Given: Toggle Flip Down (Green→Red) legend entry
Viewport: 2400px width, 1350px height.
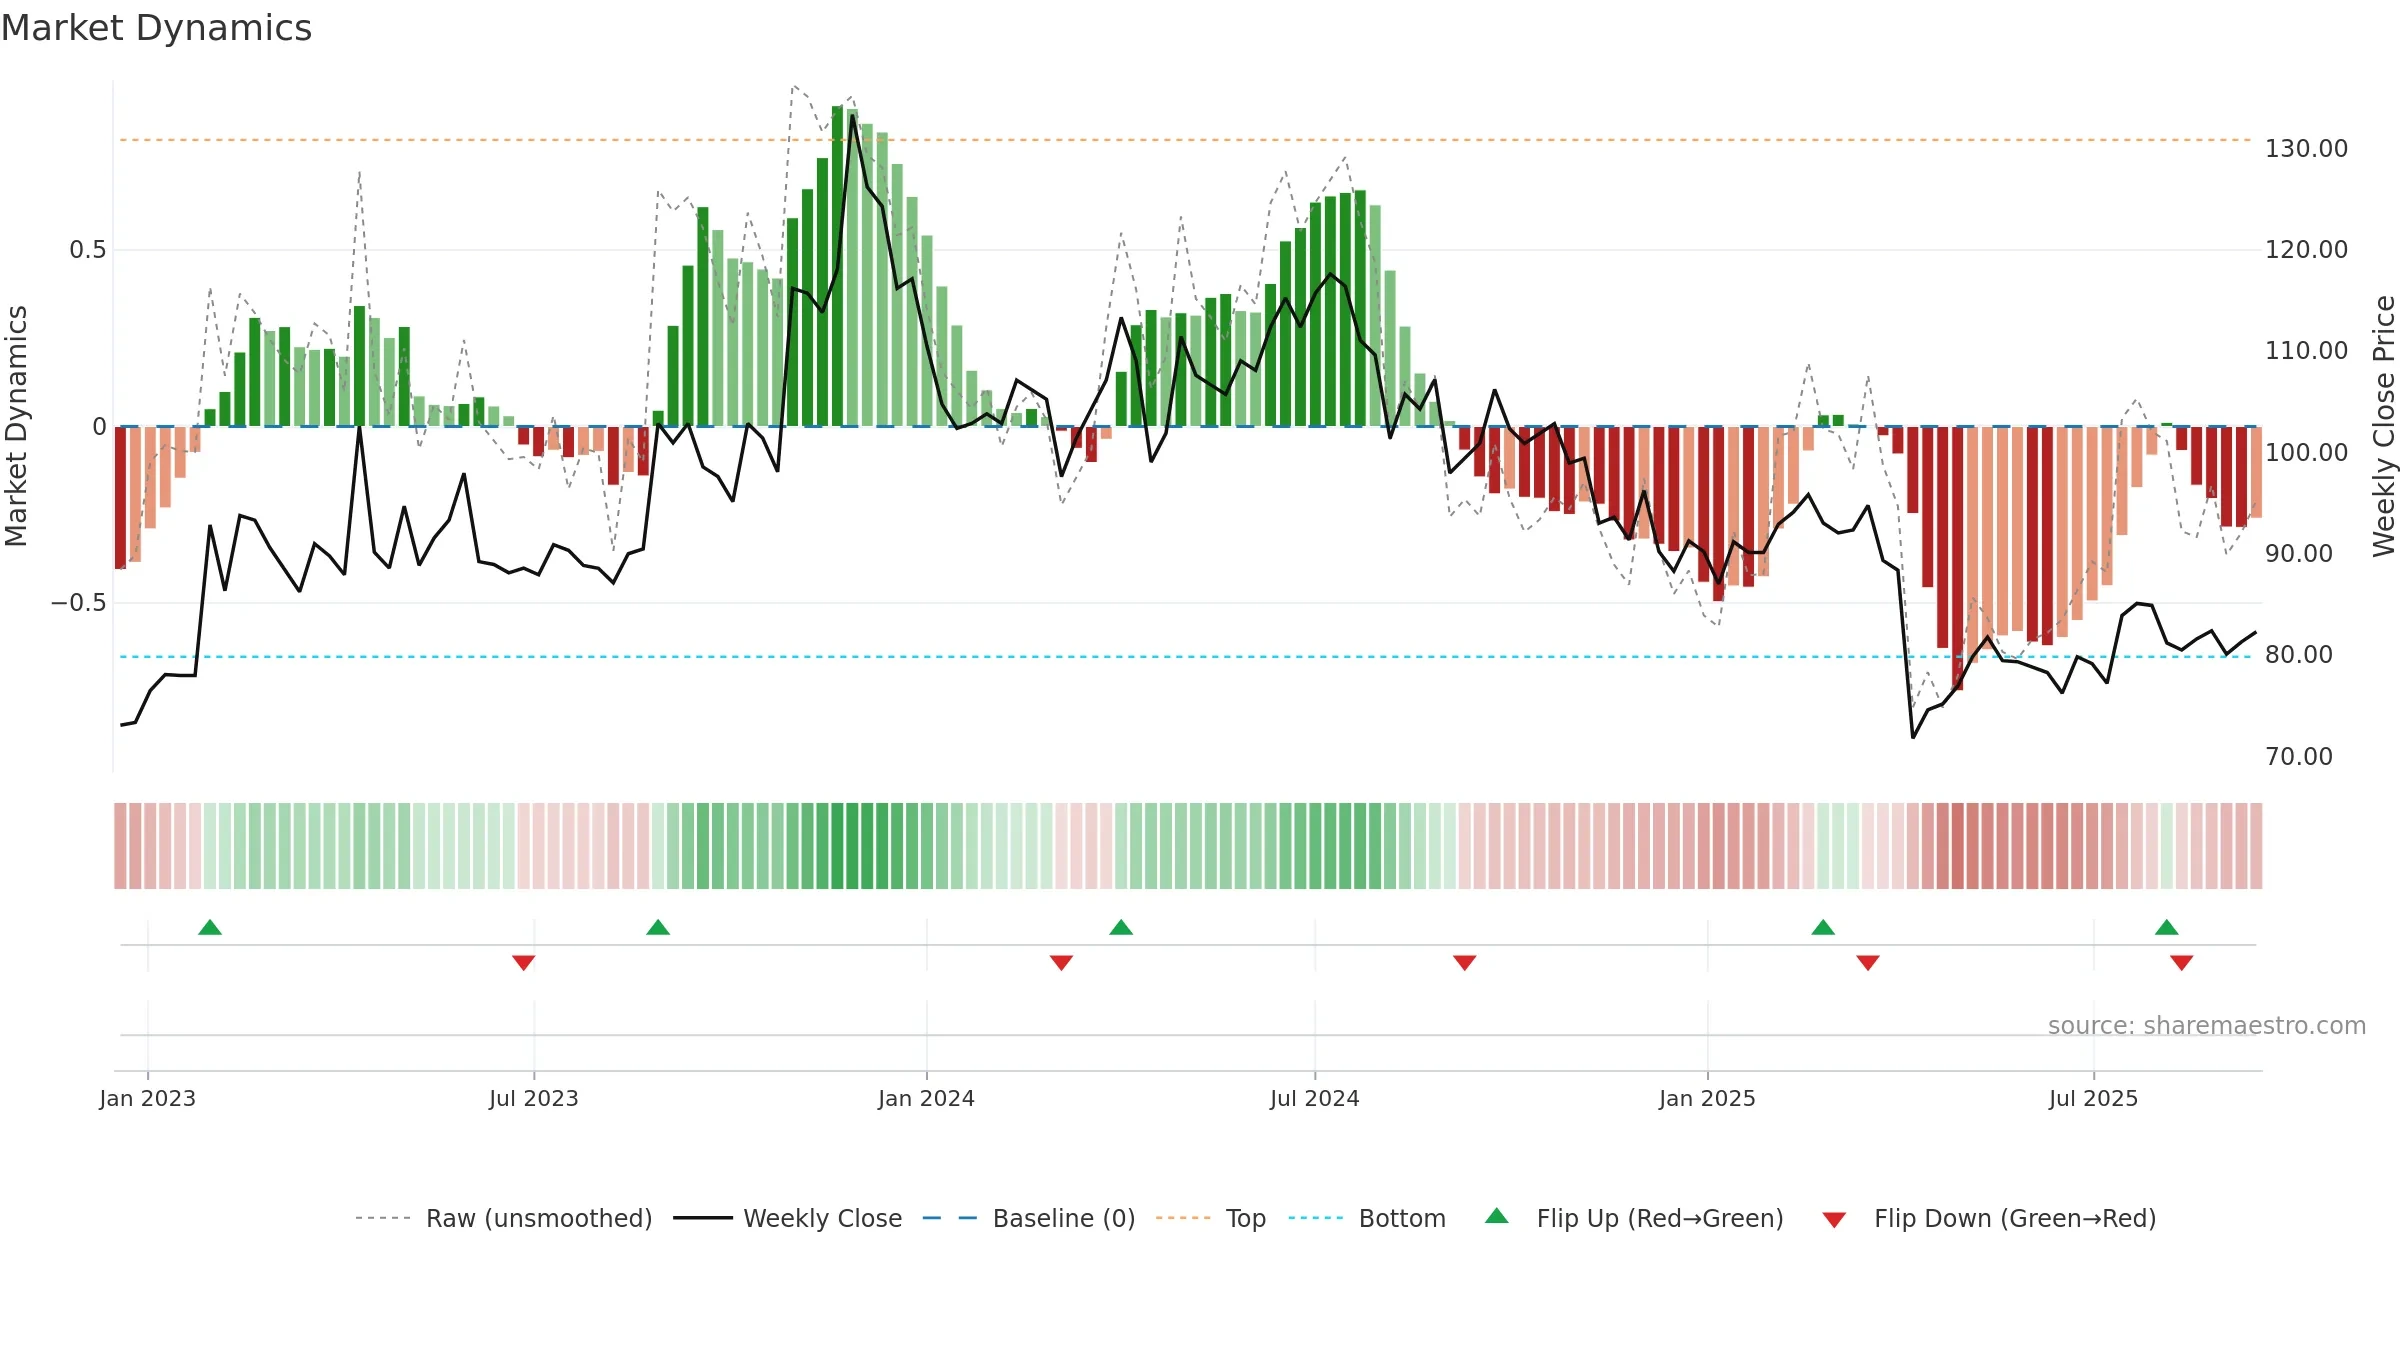Looking at the screenshot, I should pos(1989,1218).
